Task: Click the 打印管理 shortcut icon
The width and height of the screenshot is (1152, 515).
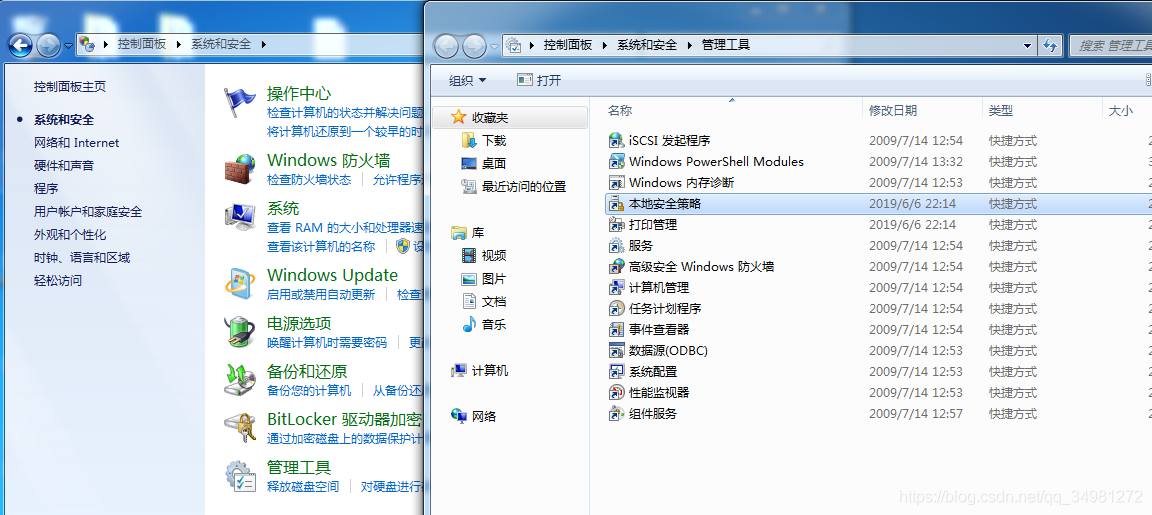Action: coord(617,225)
